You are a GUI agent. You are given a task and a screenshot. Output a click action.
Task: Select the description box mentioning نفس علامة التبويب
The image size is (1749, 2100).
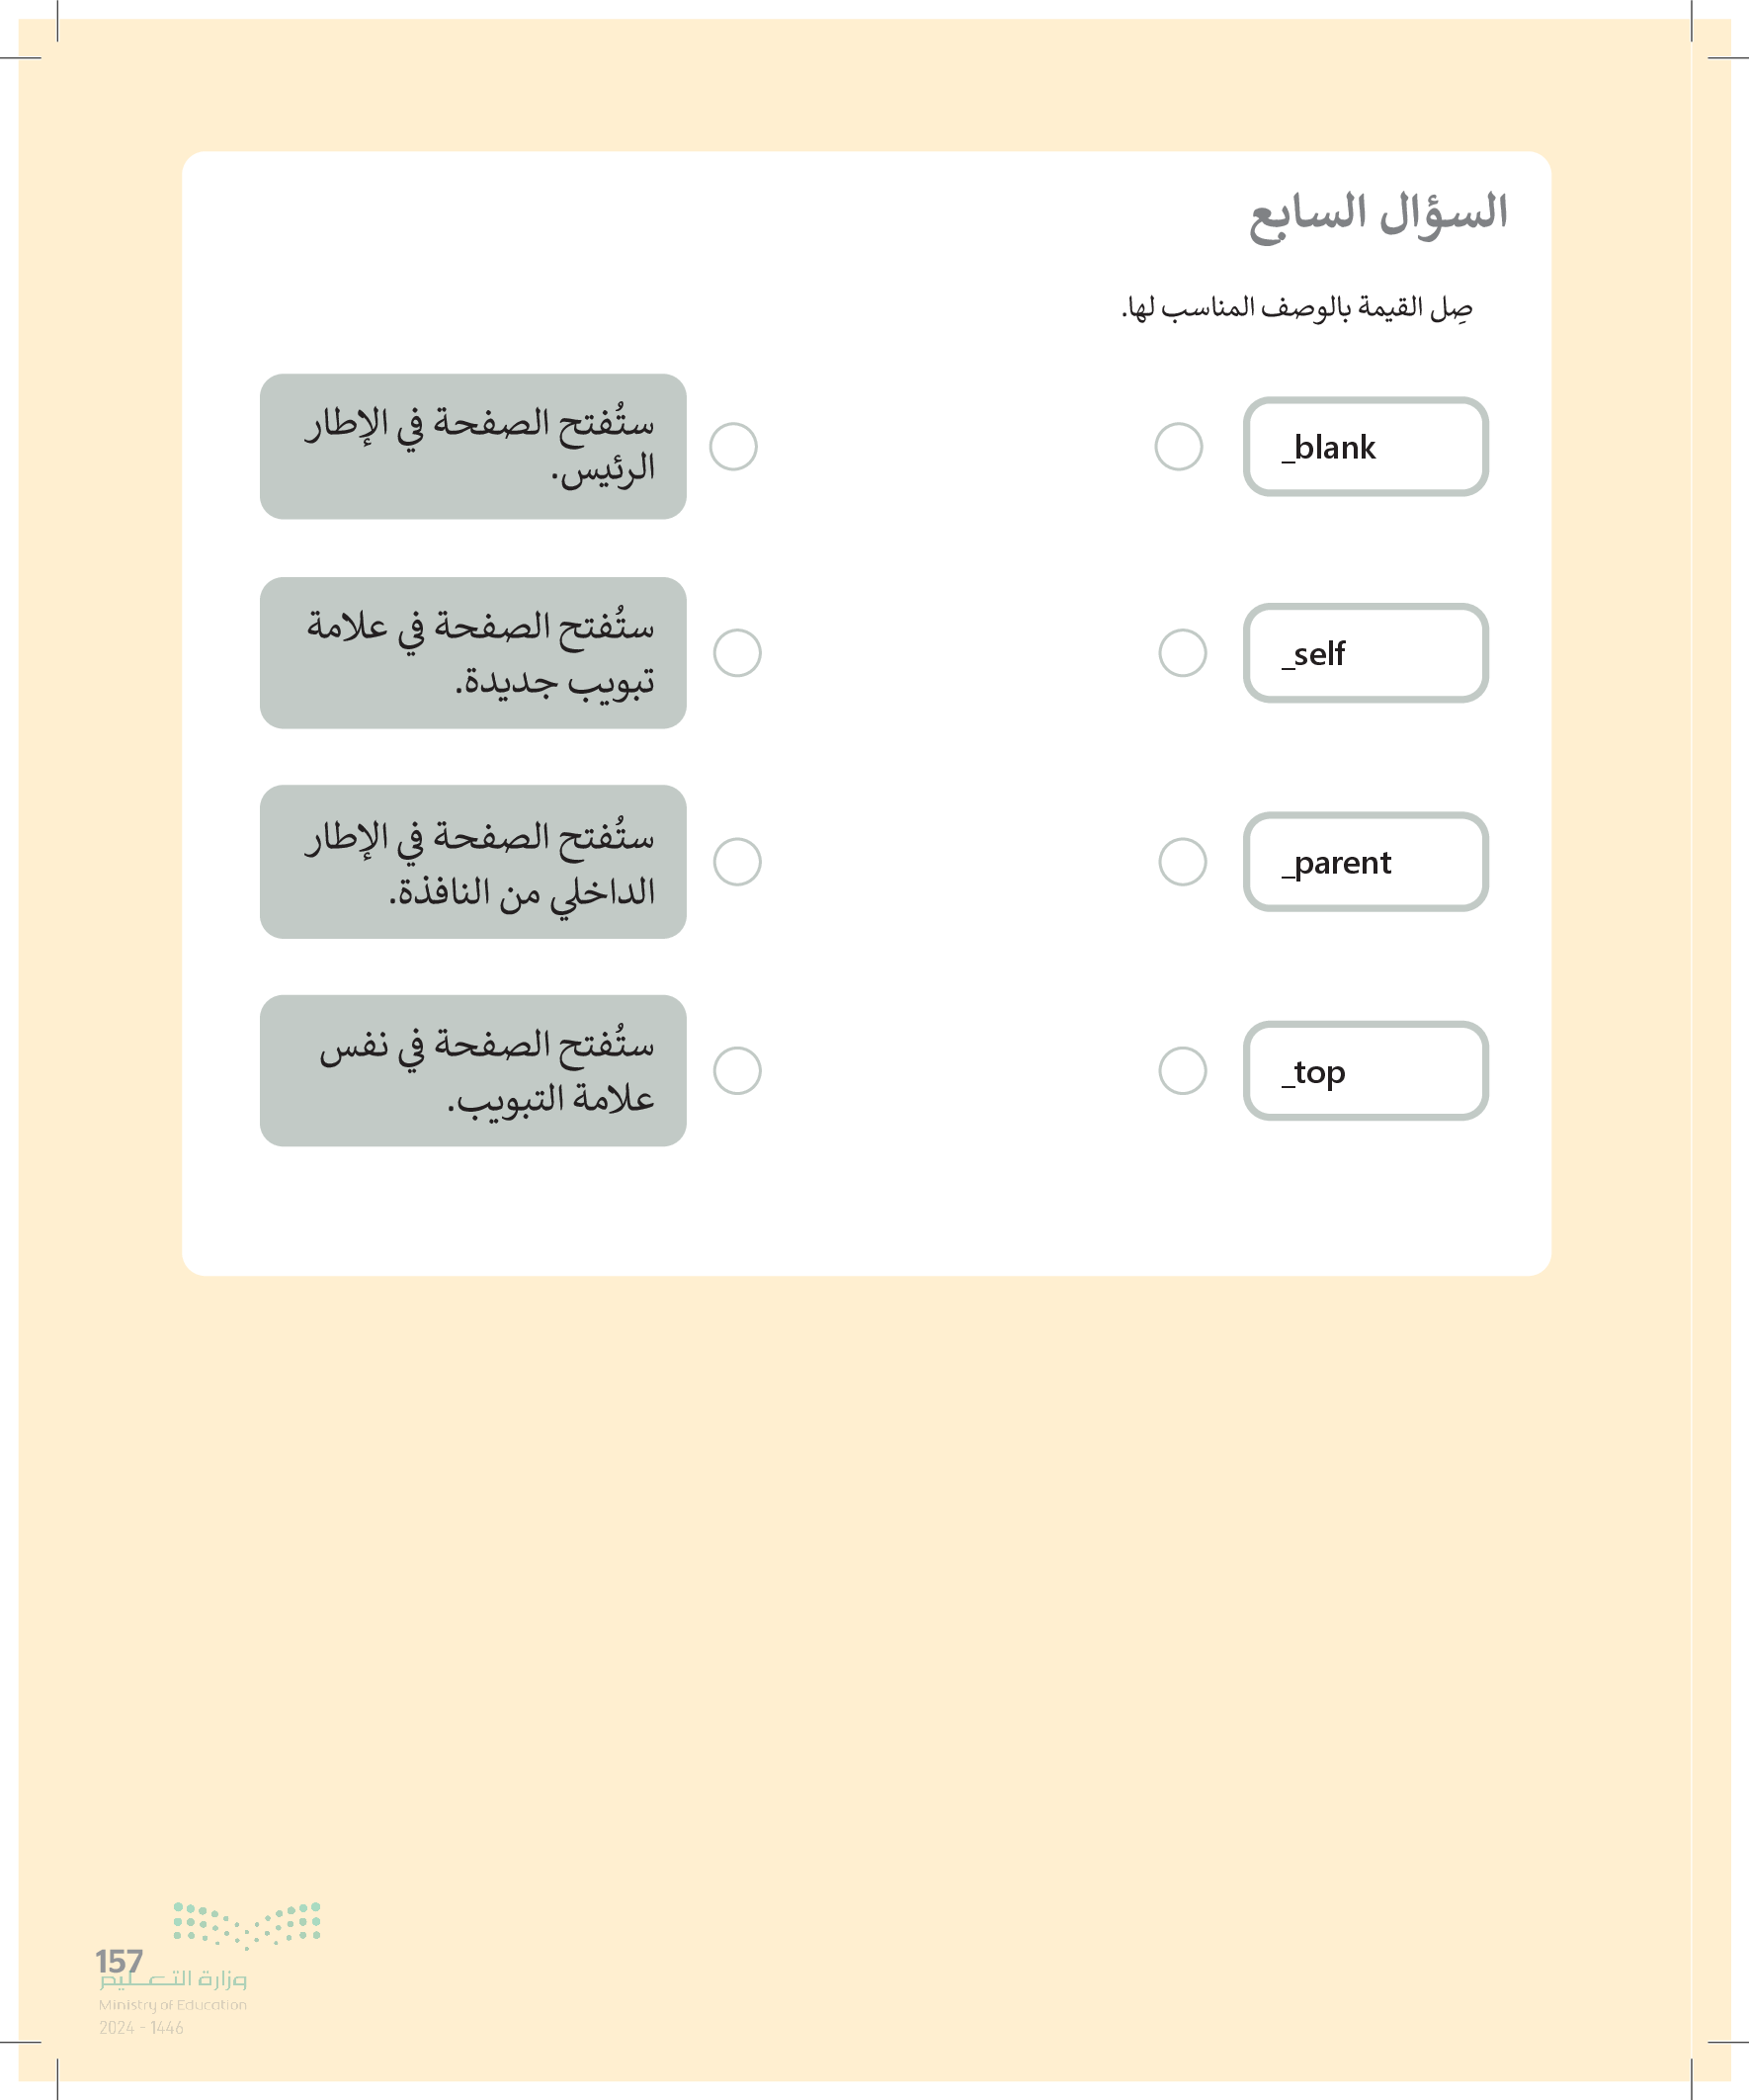(x=473, y=1070)
